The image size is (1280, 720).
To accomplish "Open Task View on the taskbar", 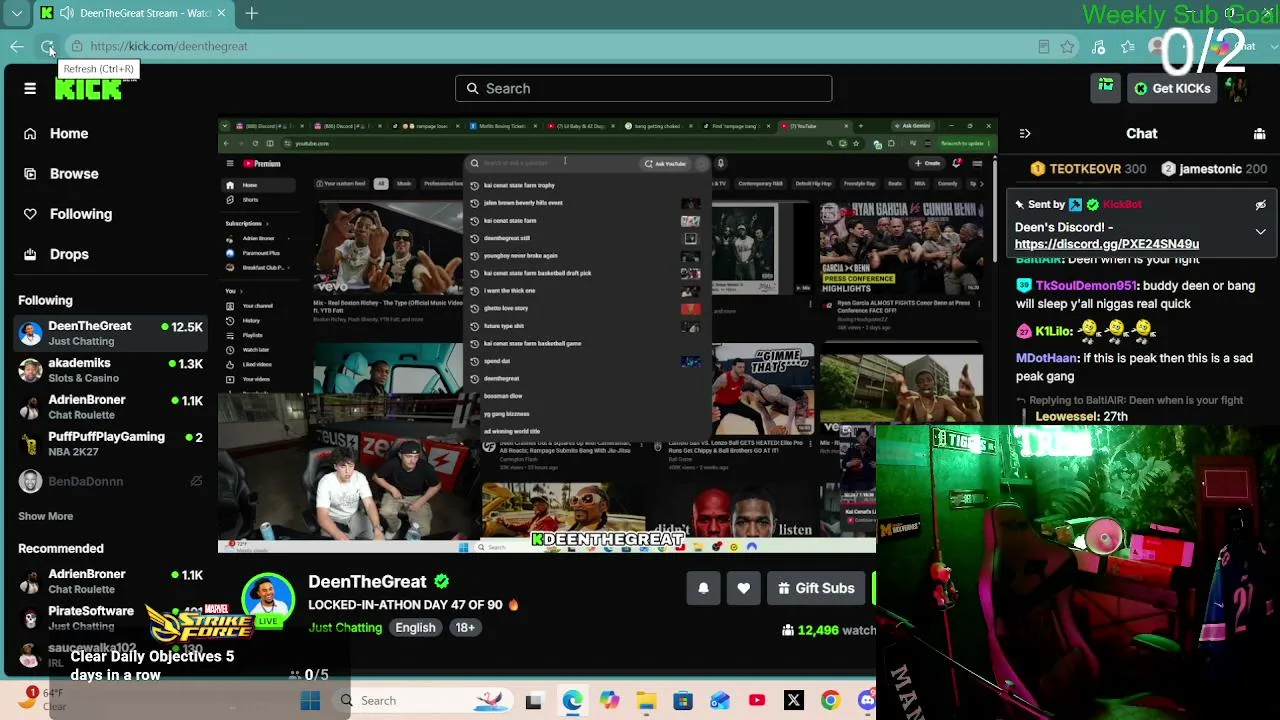I will [533, 701].
